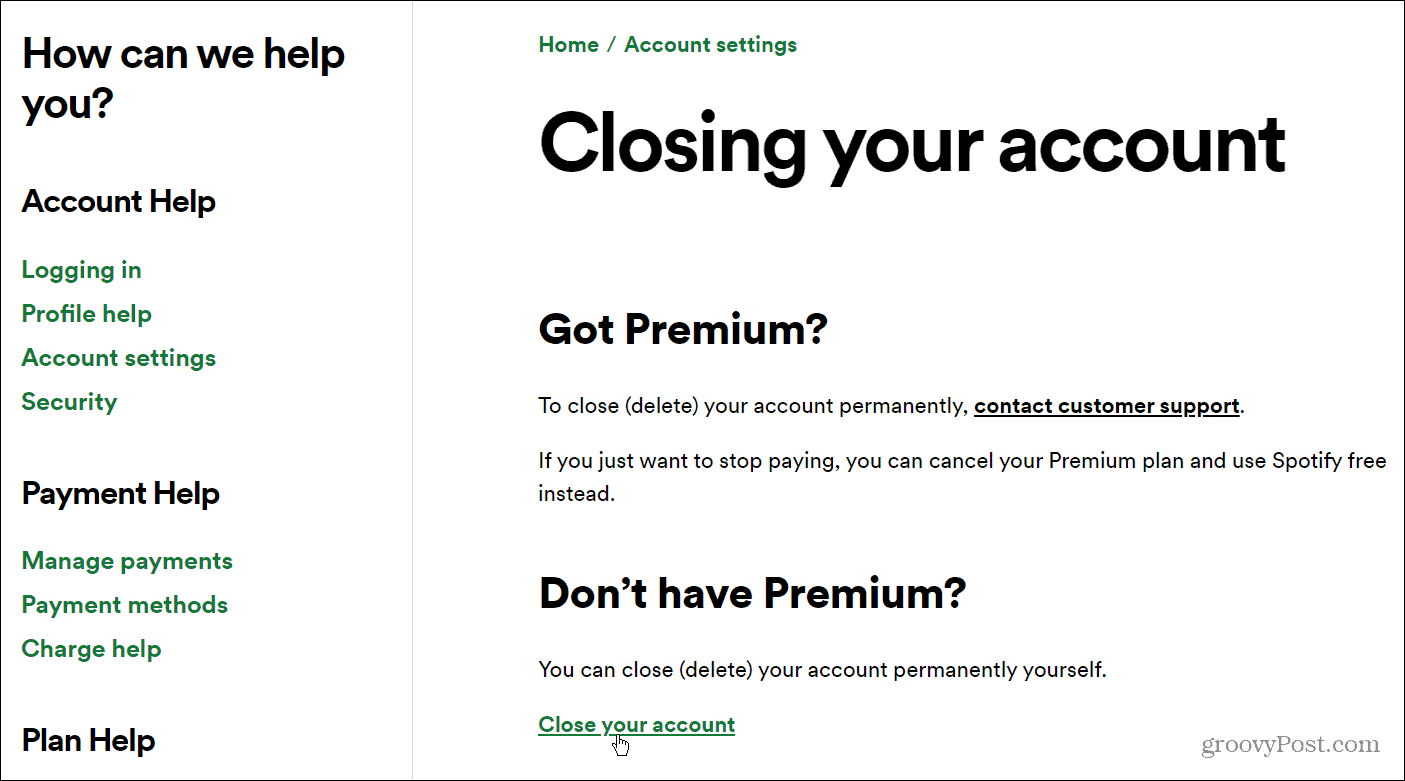Click the Payment Help section heading
Viewport: 1405px width, 781px height.
(120, 493)
